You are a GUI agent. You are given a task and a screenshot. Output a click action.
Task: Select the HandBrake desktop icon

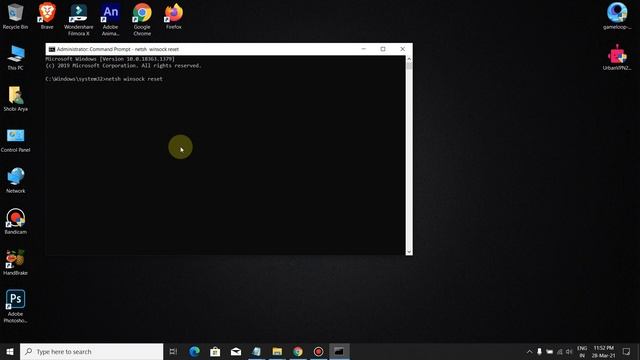pyautogui.click(x=16, y=262)
